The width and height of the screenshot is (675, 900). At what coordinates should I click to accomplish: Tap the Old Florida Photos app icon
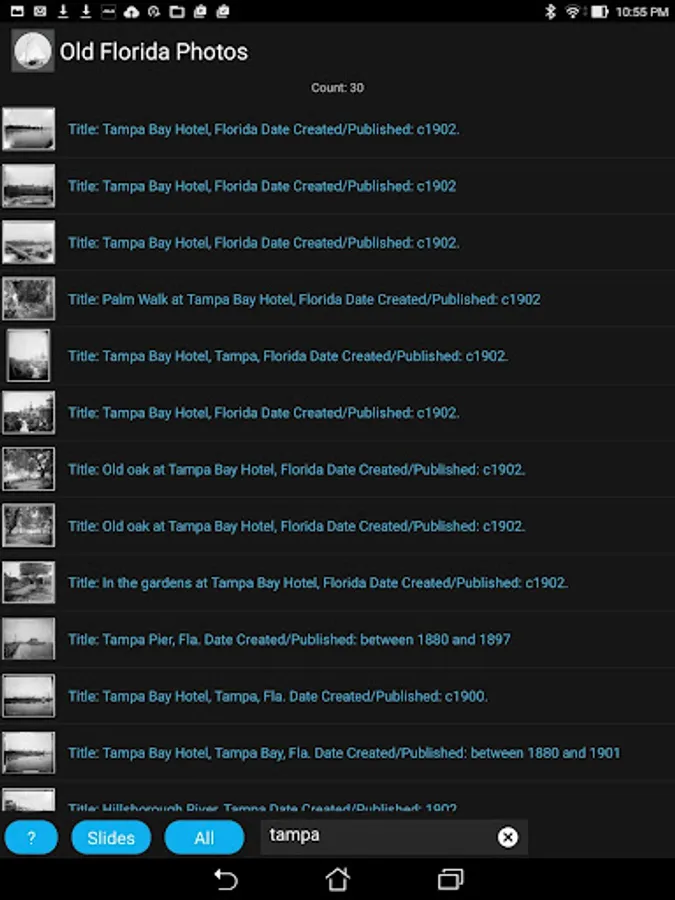(33, 51)
